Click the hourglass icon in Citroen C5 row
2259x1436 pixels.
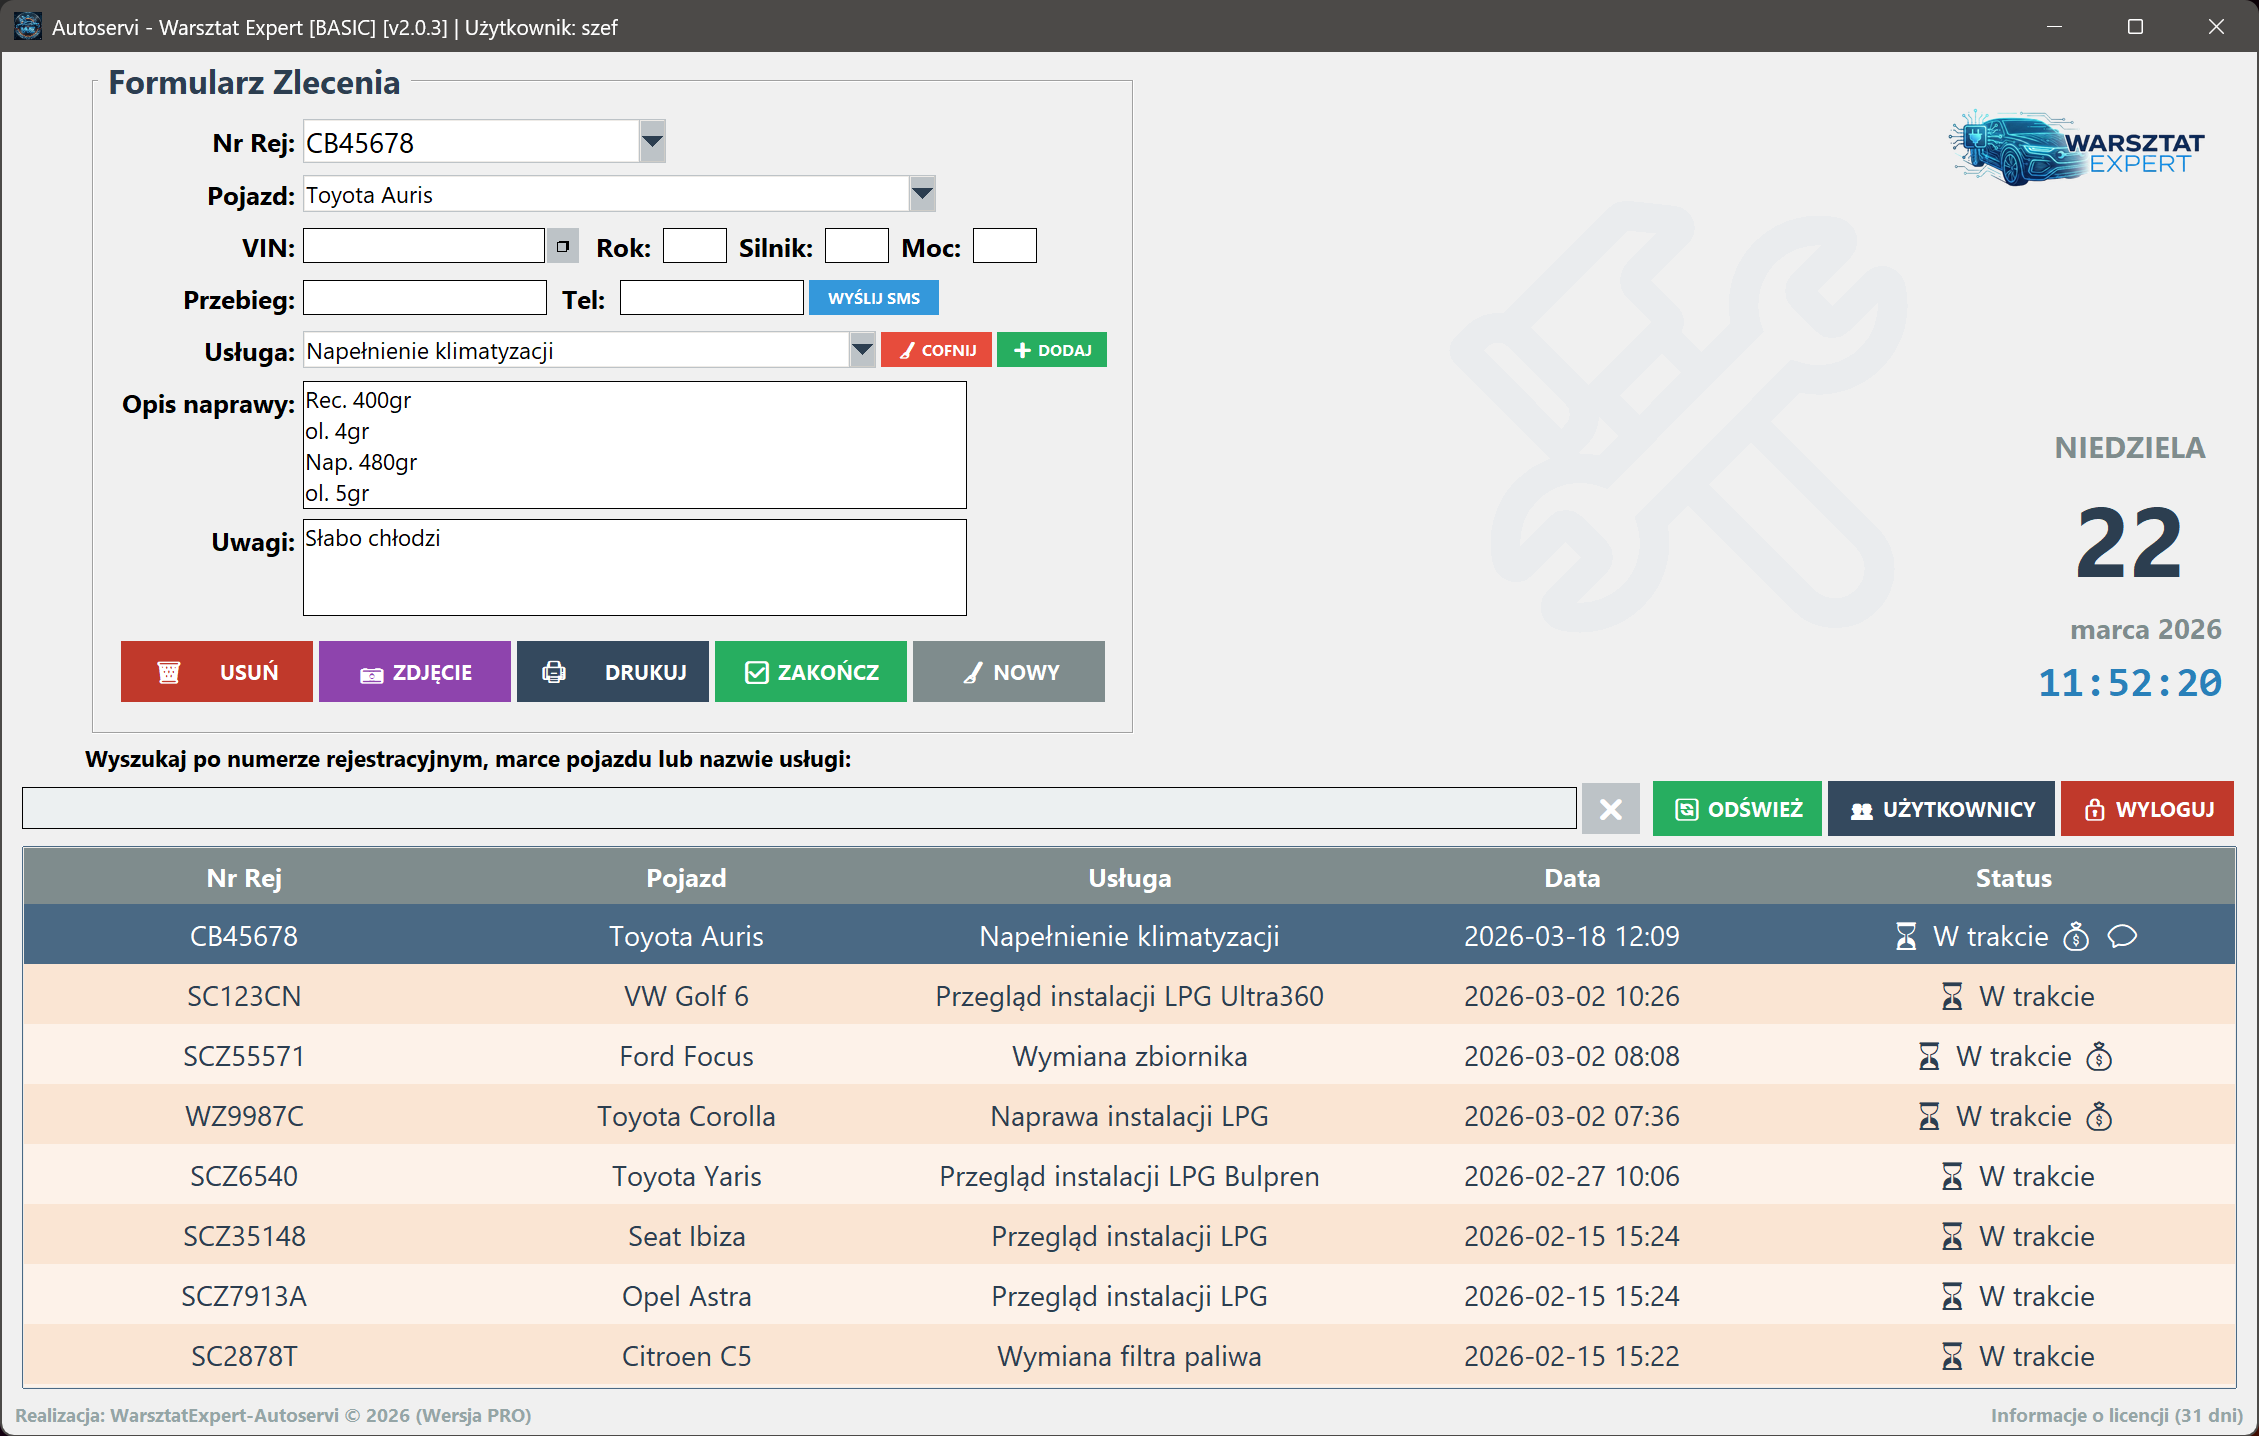pyautogui.click(x=1952, y=1356)
